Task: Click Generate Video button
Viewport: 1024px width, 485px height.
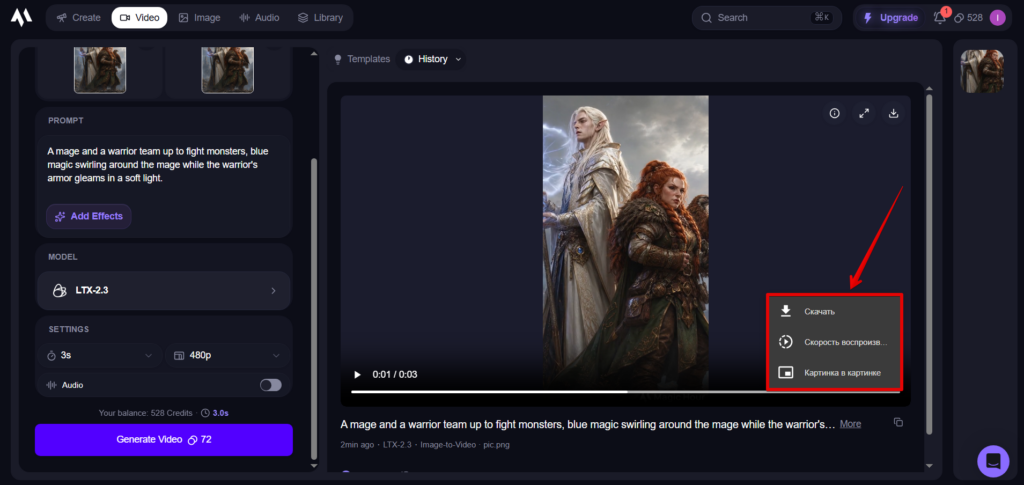Action: click(x=164, y=439)
